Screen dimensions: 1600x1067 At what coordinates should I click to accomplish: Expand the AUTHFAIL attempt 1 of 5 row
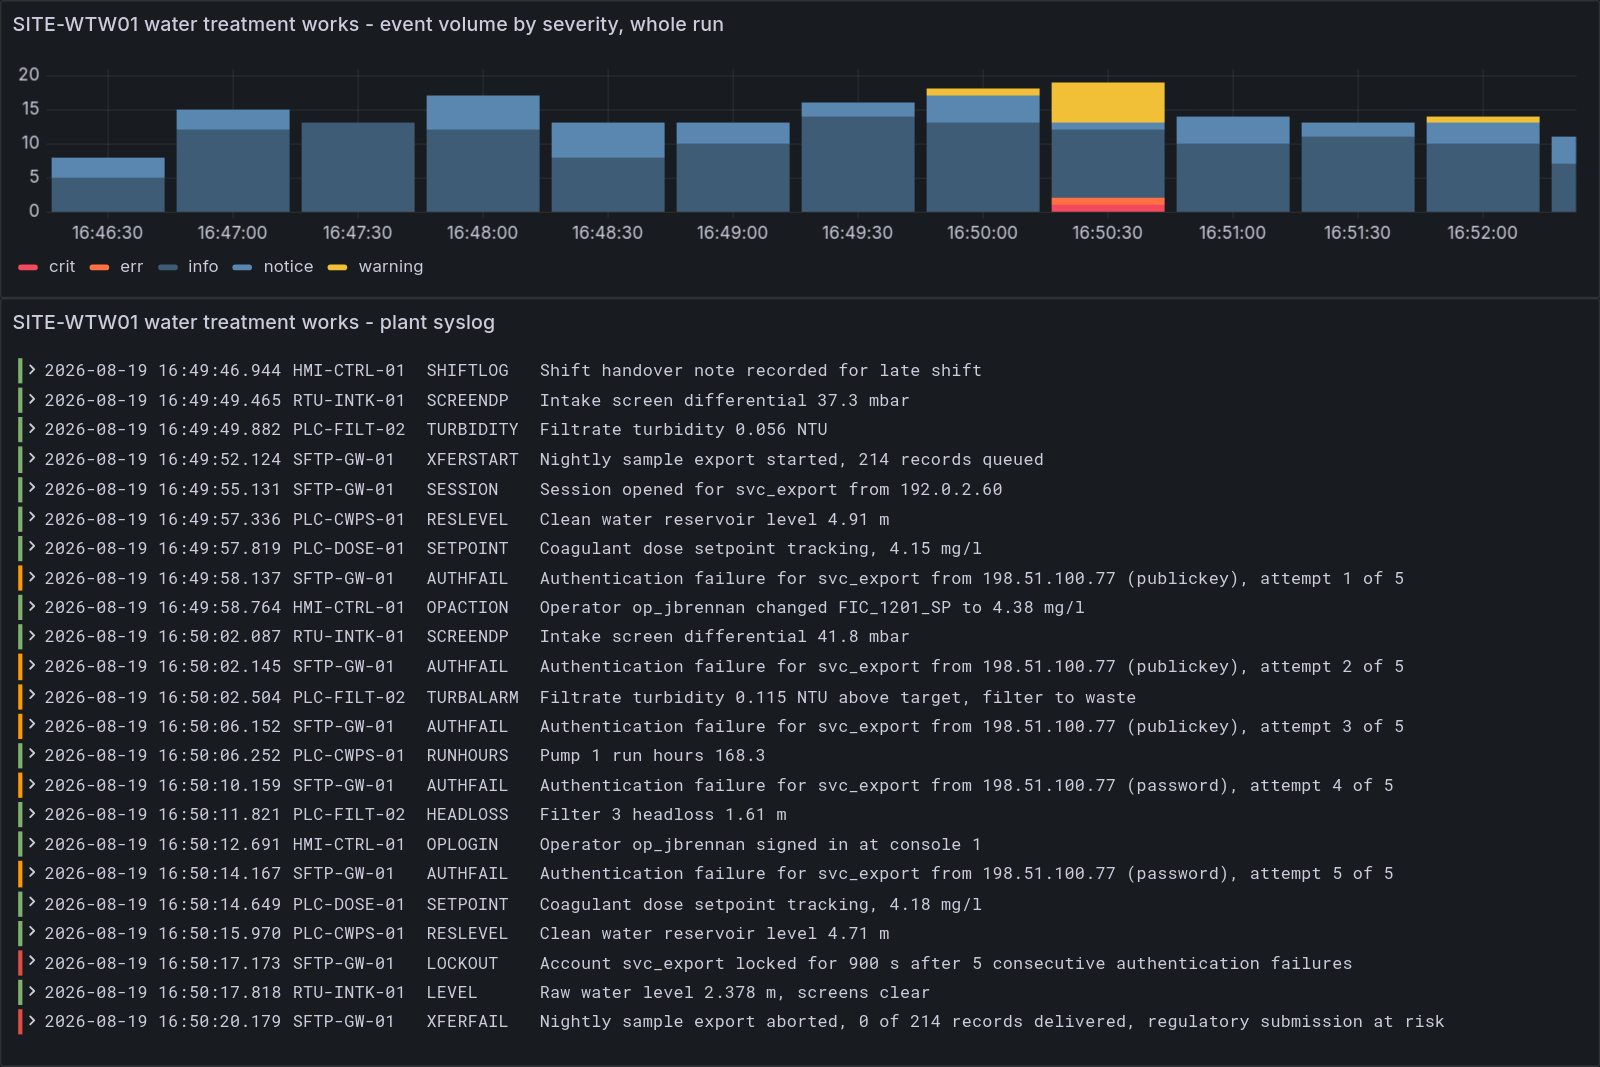click(x=32, y=578)
